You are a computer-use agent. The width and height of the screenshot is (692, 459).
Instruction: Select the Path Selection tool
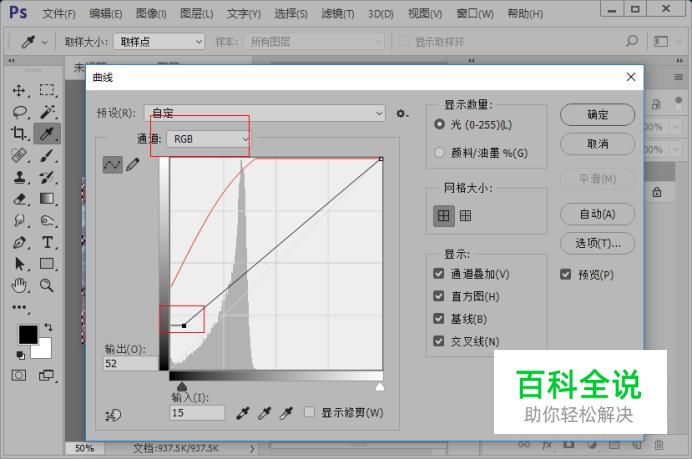[19, 264]
